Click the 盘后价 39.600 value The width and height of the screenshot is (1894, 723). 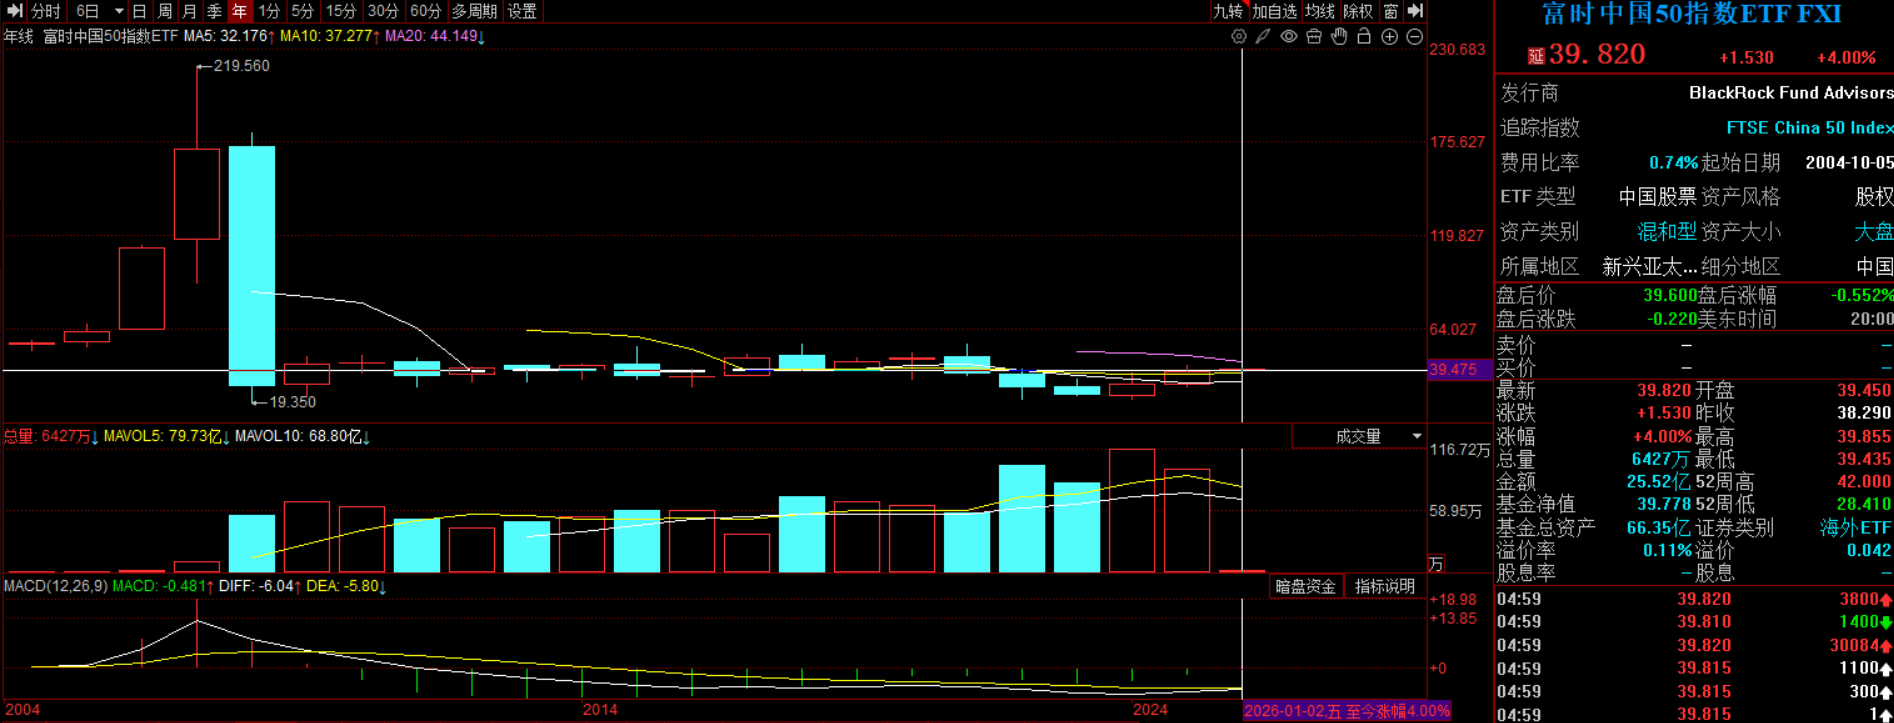(x=1670, y=296)
